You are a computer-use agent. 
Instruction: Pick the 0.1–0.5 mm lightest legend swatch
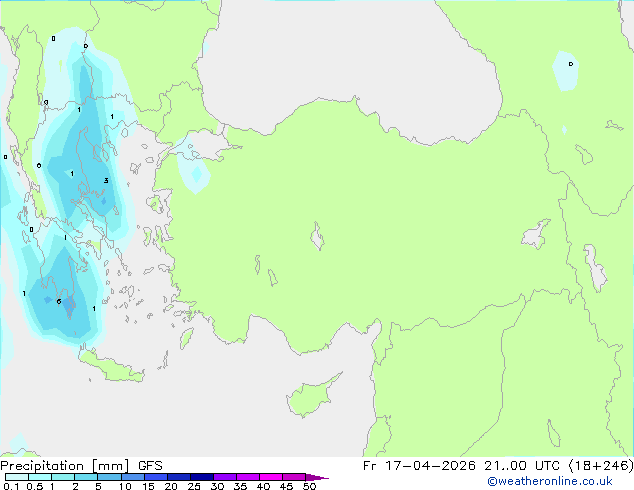click(17, 477)
